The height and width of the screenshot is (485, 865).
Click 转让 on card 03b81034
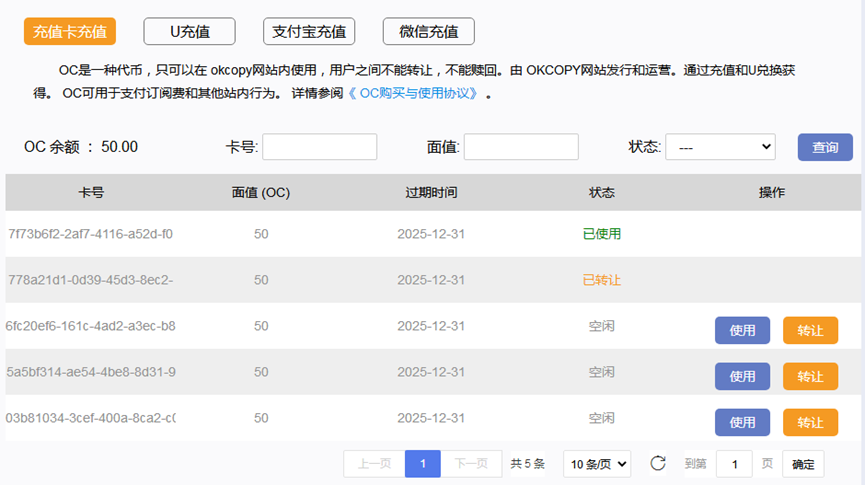click(810, 422)
